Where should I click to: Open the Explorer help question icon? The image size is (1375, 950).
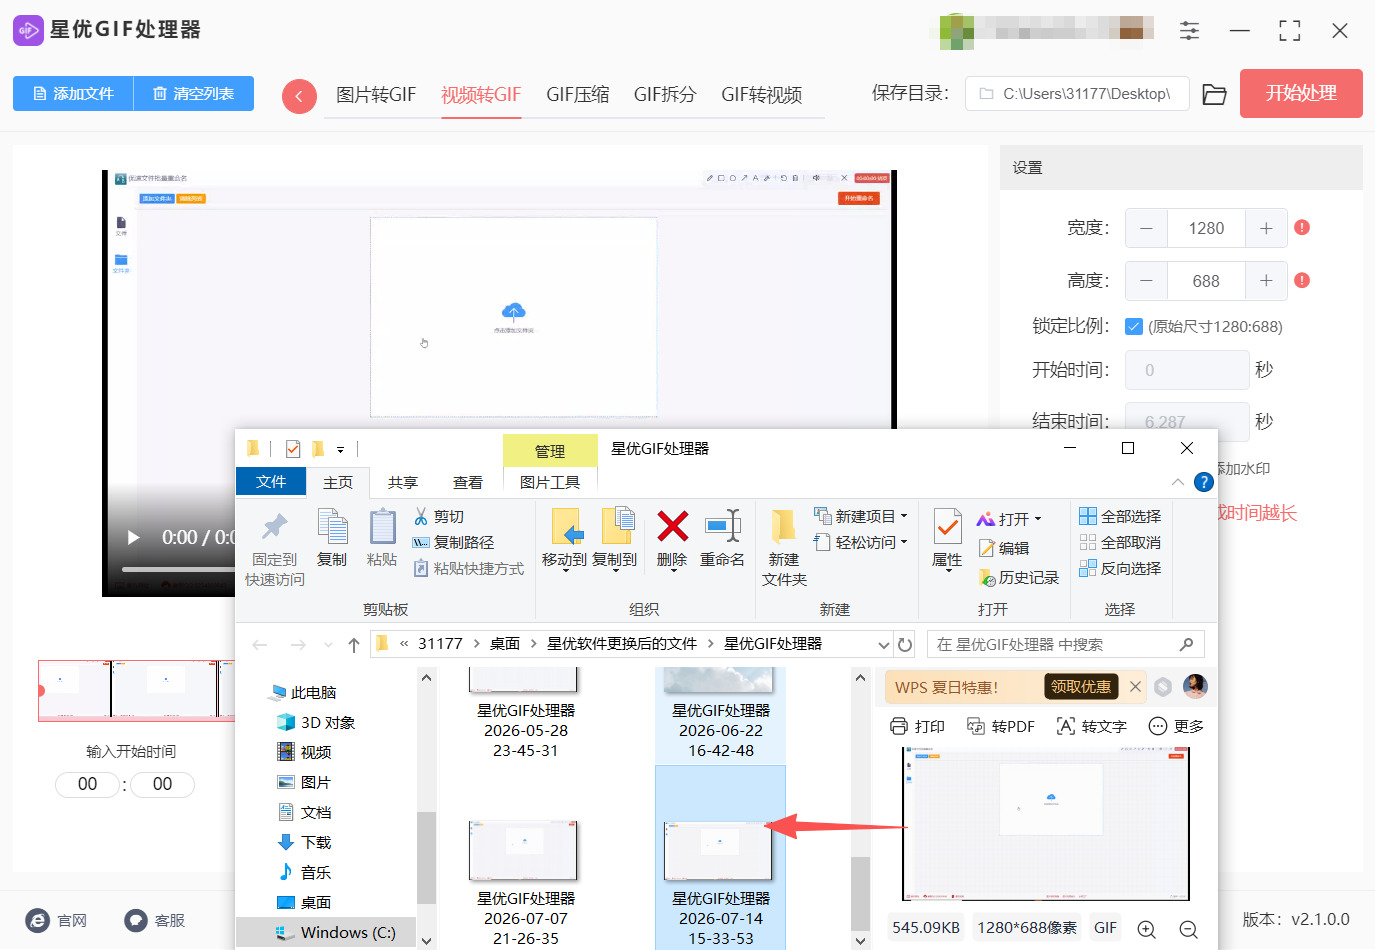click(x=1204, y=482)
